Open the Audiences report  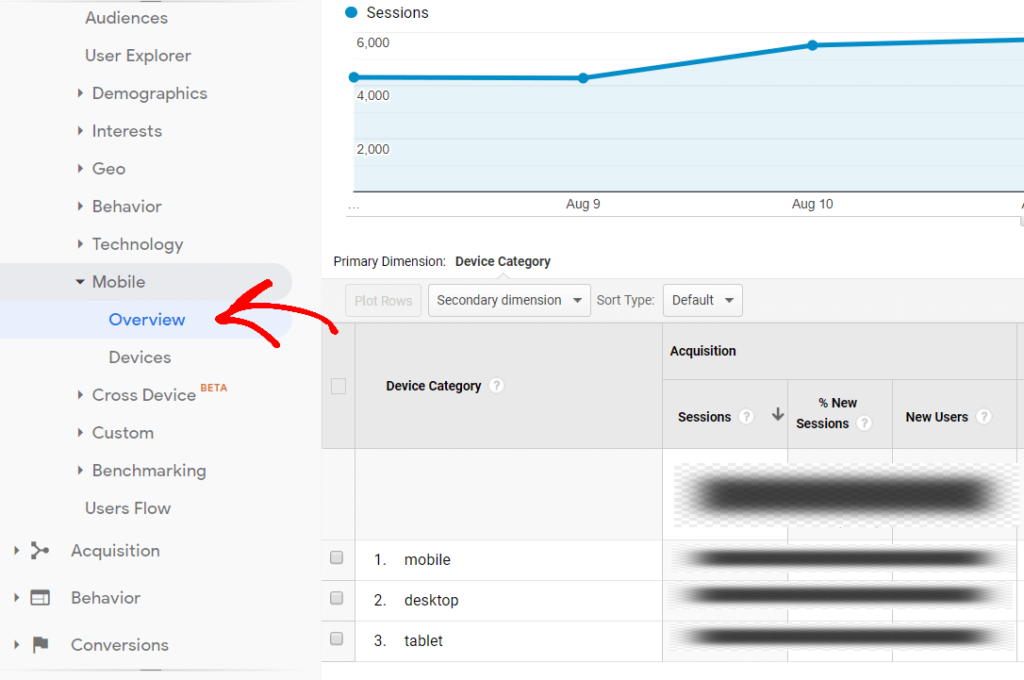pos(126,18)
